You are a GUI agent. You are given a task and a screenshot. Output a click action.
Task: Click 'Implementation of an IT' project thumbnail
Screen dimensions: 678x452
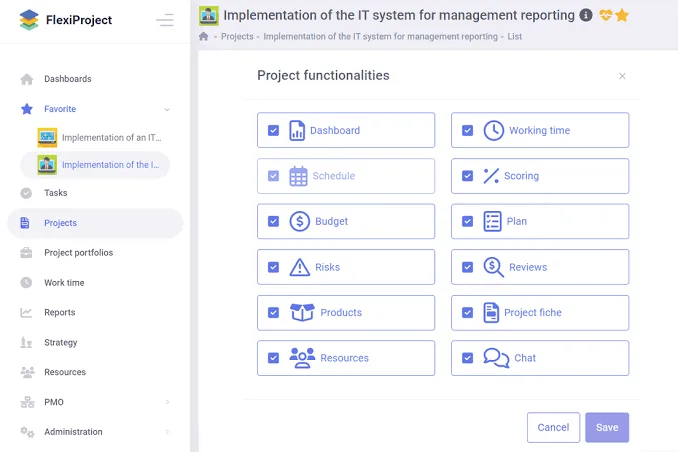[47, 138]
